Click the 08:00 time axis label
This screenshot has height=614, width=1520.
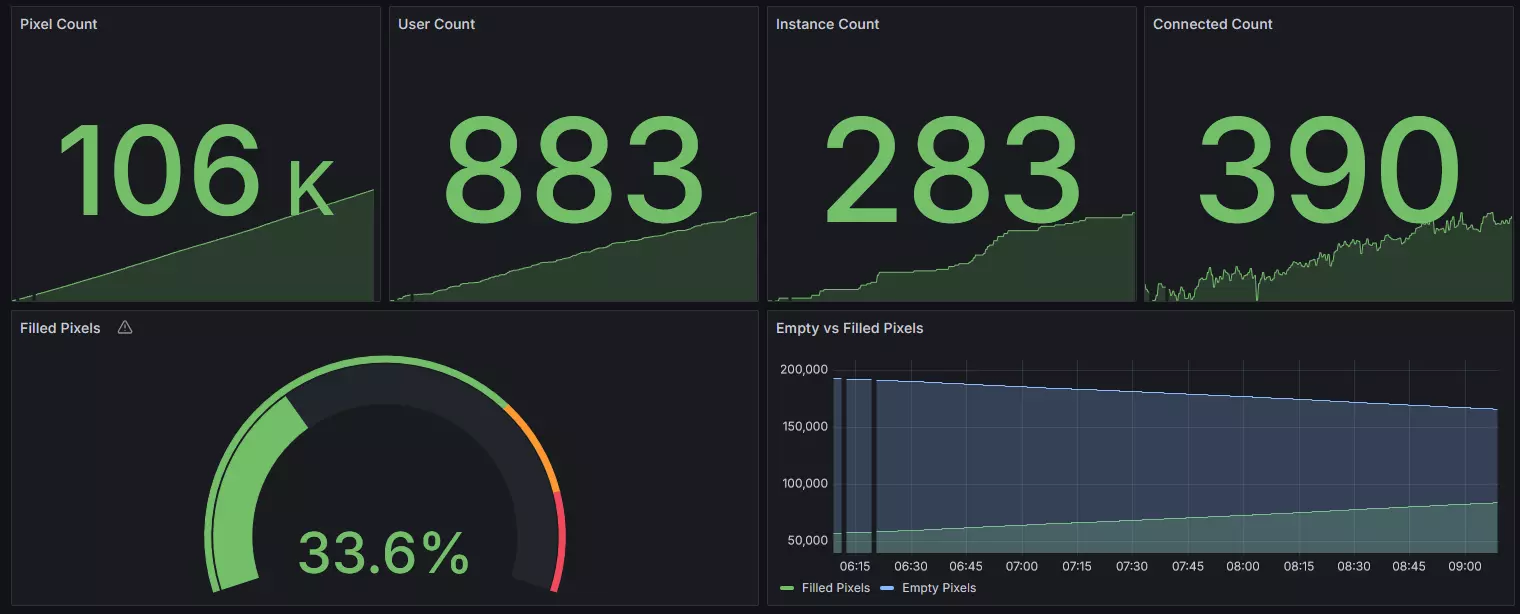(x=1243, y=566)
